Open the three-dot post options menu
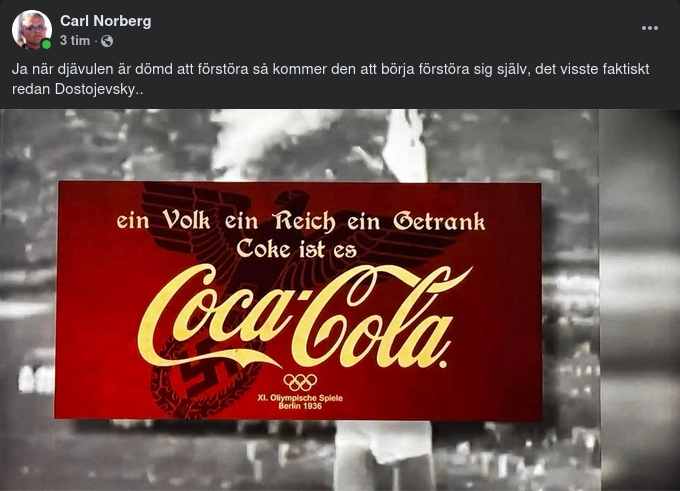This screenshot has height=491, width=680. point(650,28)
